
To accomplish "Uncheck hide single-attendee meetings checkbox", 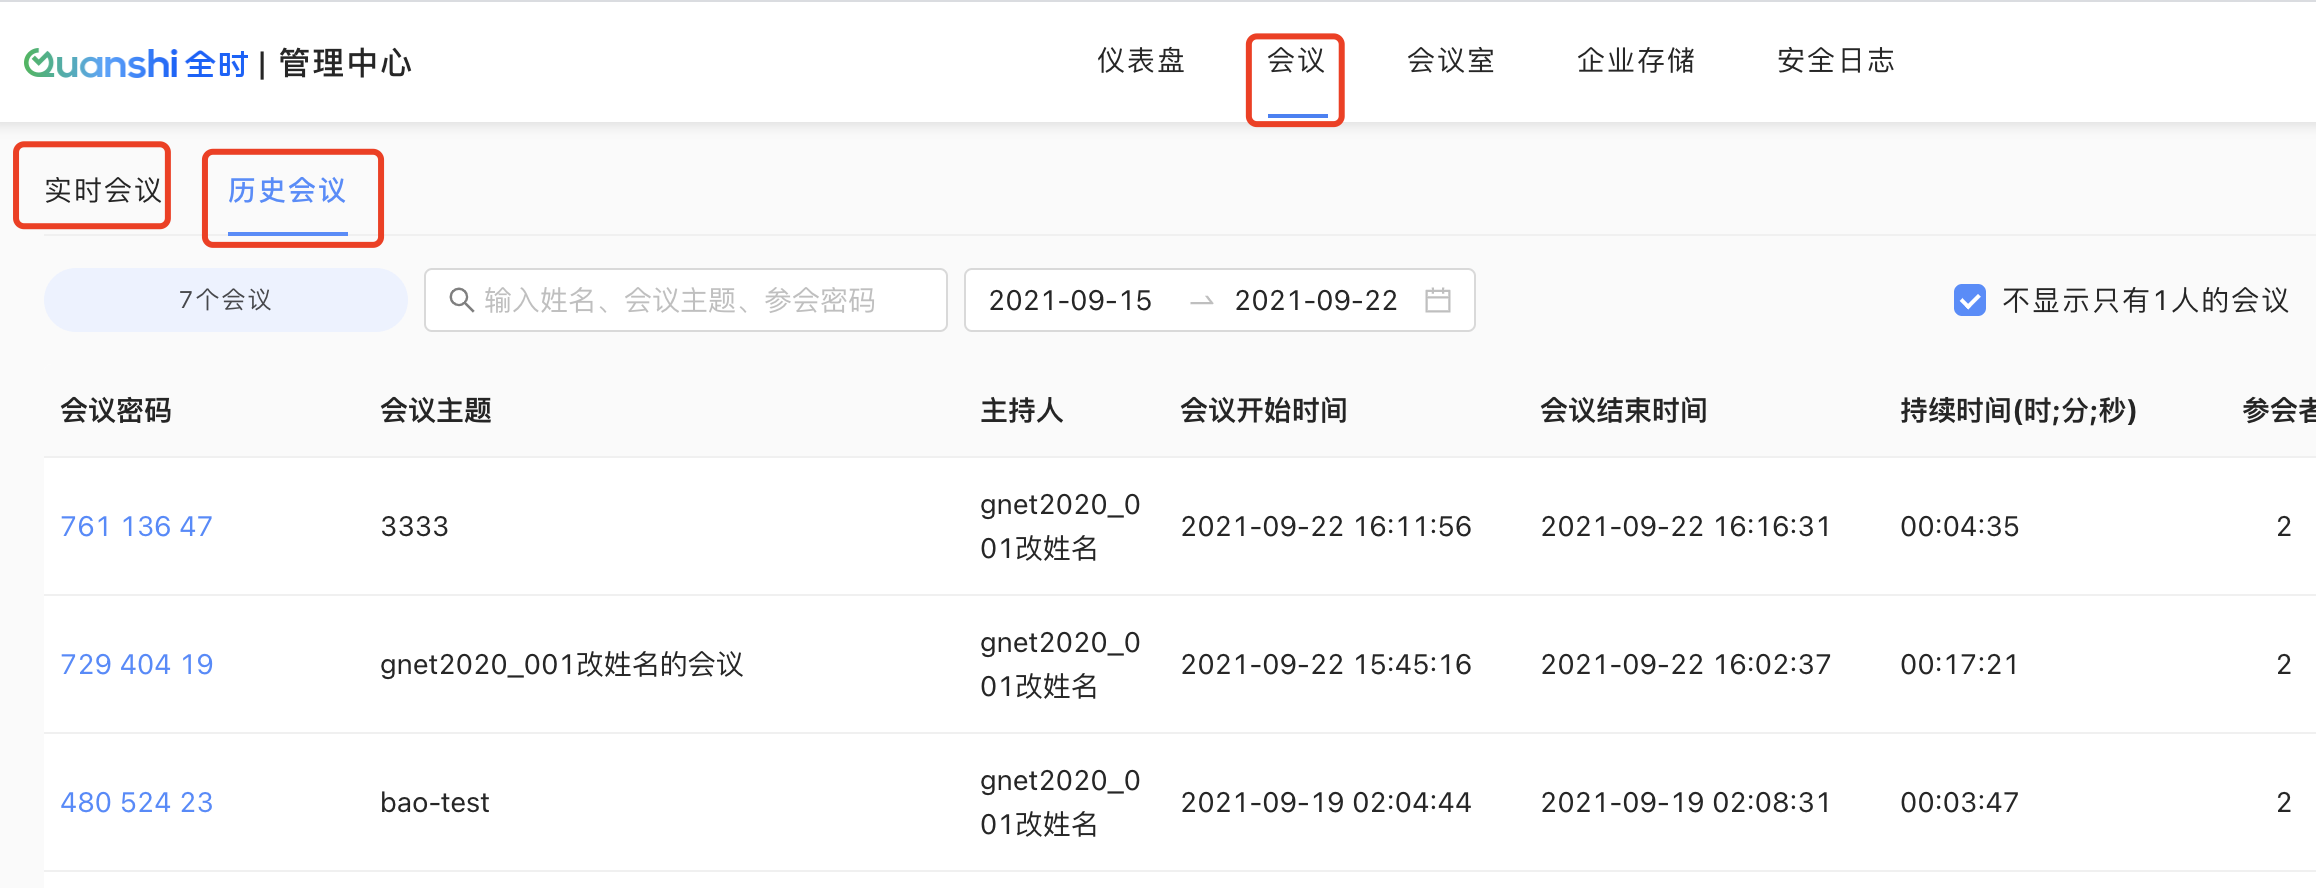I will point(1969,300).
